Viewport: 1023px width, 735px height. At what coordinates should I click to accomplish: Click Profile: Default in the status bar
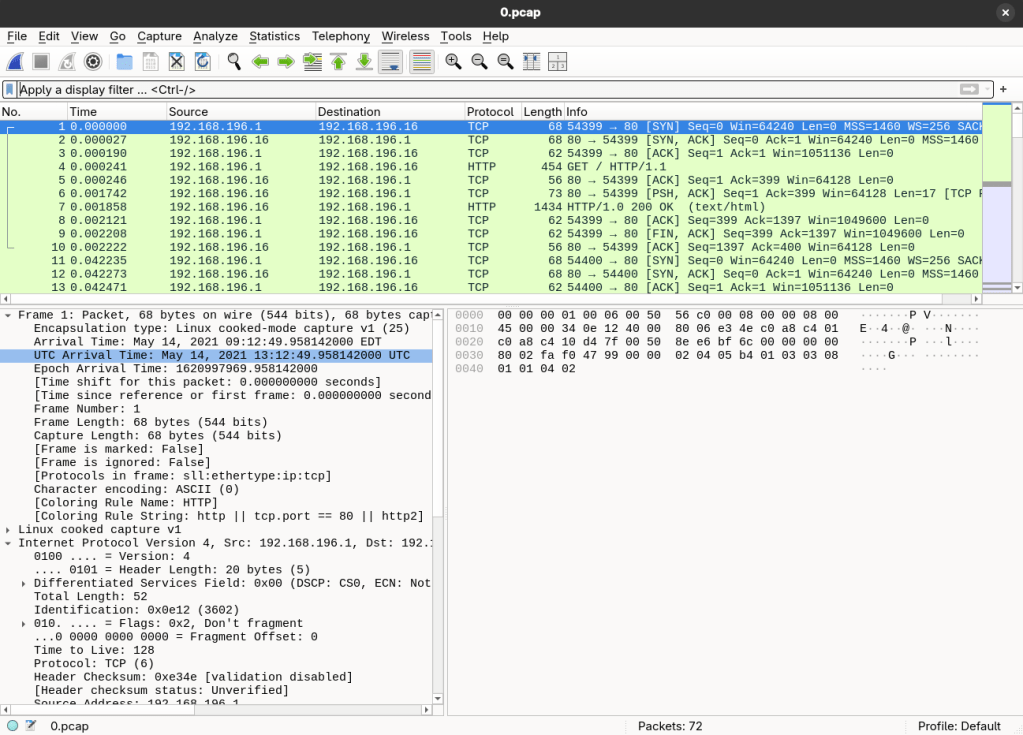[959, 726]
